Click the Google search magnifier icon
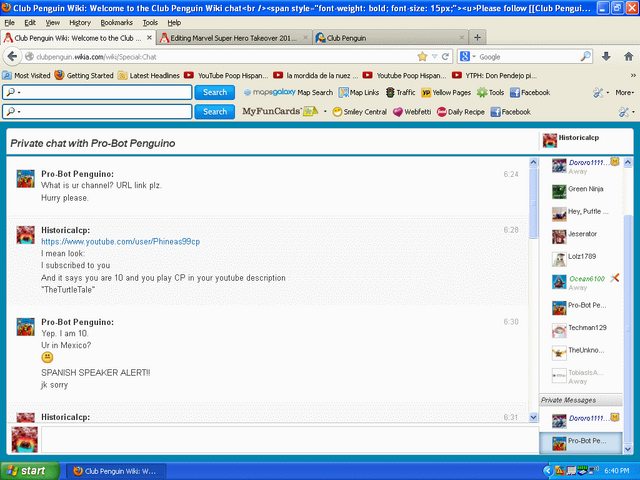The image size is (640, 480). click(586, 56)
